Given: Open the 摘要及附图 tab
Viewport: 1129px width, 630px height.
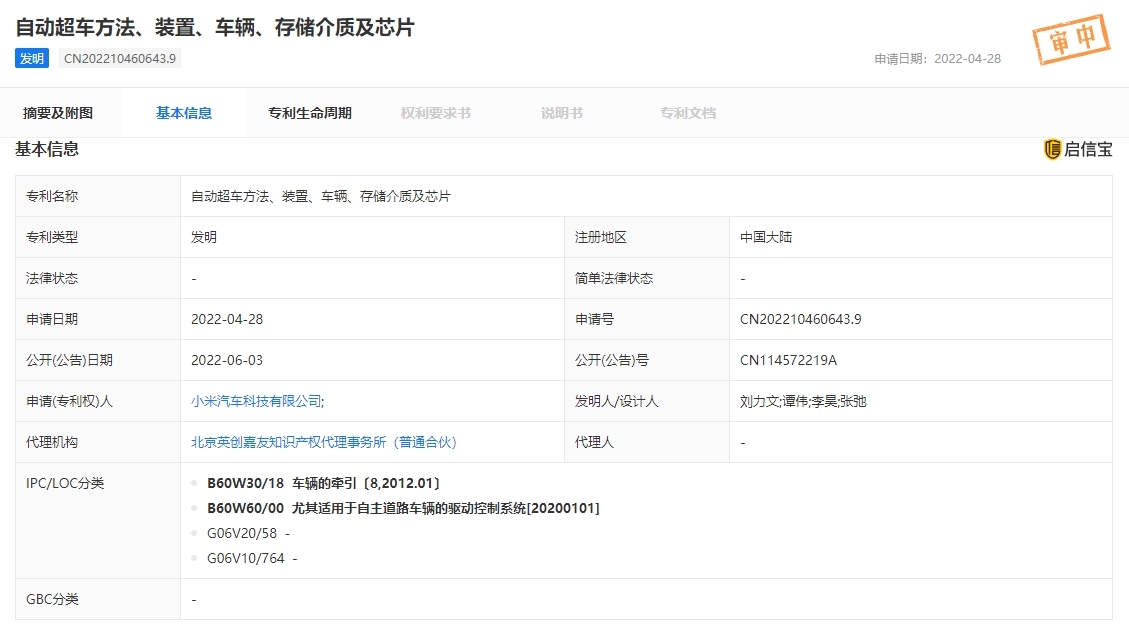Looking at the screenshot, I should pyautogui.click(x=58, y=113).
